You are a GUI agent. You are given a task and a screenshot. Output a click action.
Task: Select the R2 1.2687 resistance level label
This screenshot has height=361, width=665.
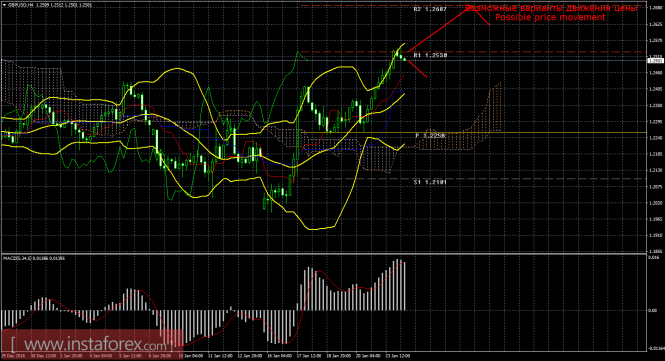tap(430, 9)
